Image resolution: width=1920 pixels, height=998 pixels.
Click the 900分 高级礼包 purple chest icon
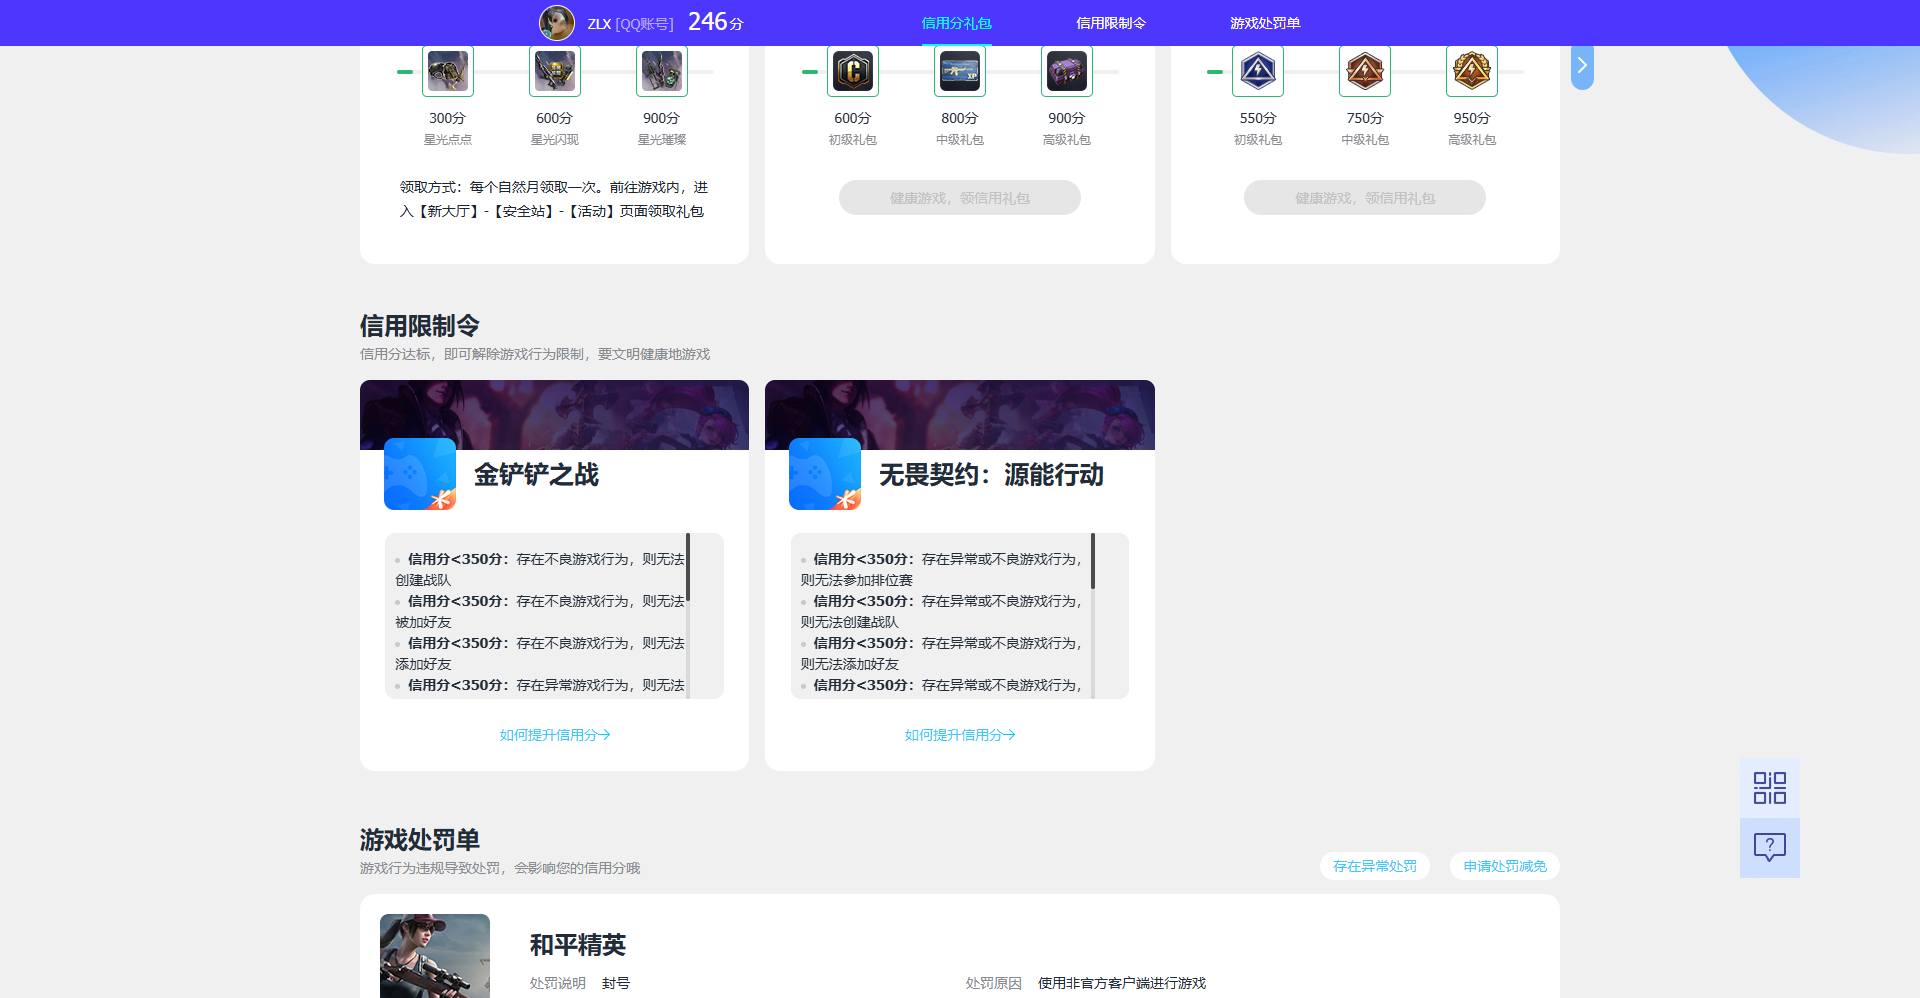[x=1067, y=71]
